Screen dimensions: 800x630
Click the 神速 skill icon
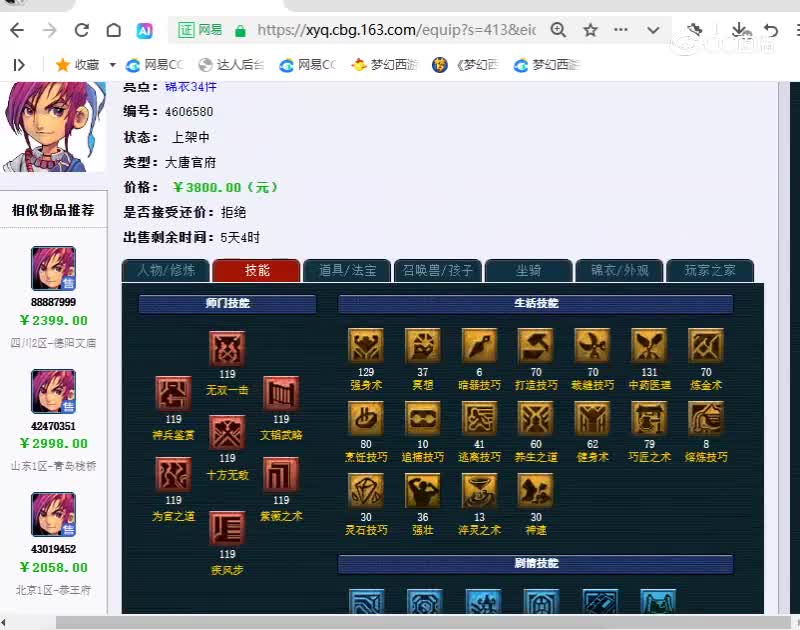pos(536,491)
